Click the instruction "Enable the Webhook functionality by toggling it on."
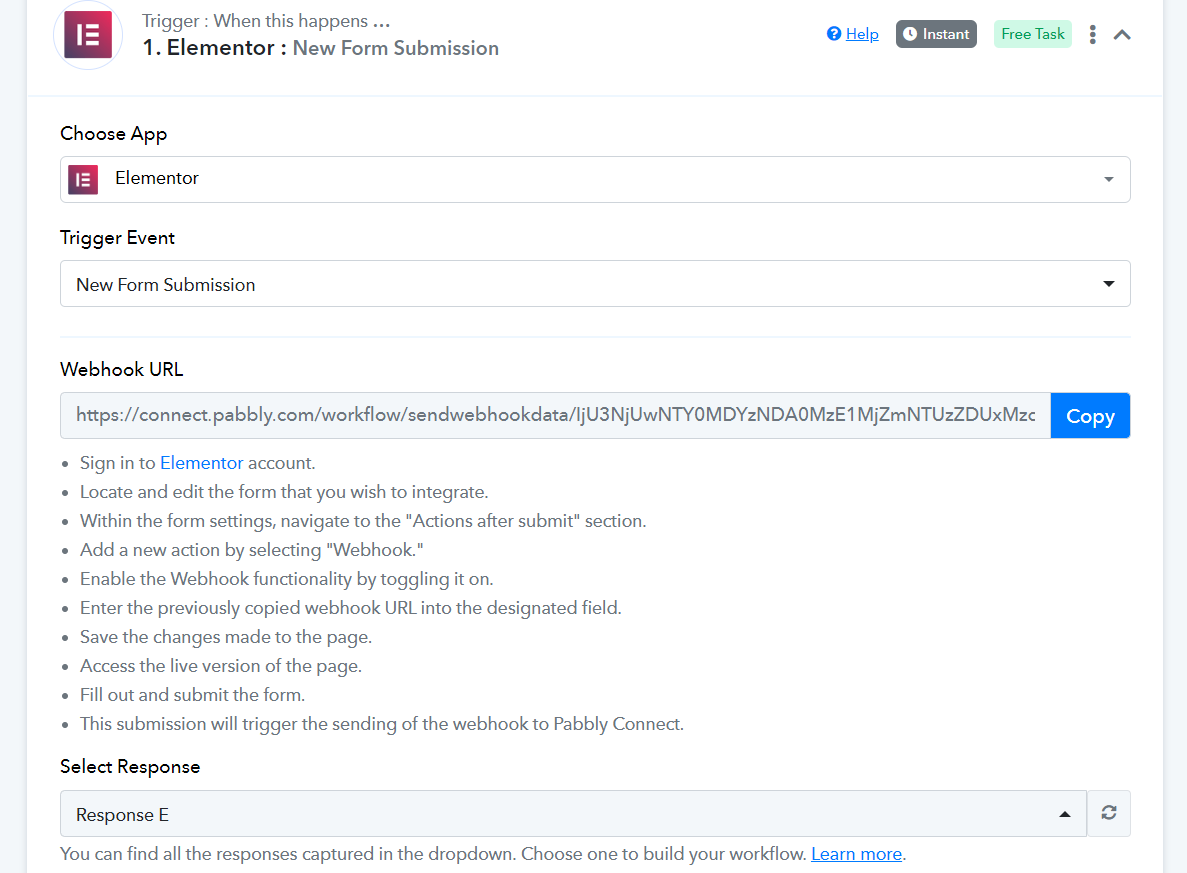The width and height of the screenshot is (1187, 873). click(287, 579)
